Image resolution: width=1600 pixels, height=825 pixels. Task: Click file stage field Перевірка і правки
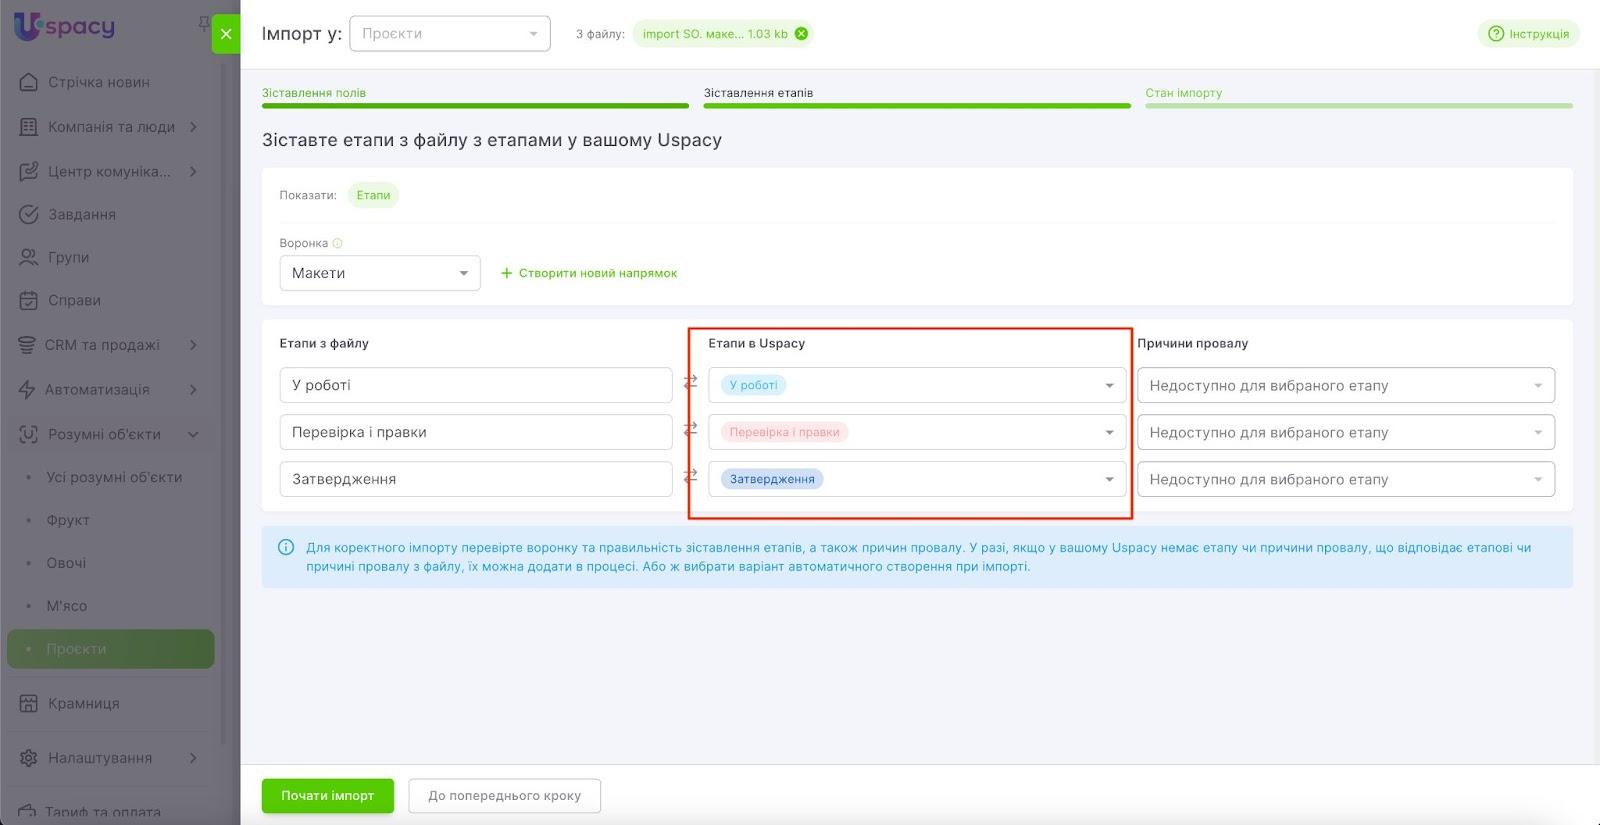476,432
